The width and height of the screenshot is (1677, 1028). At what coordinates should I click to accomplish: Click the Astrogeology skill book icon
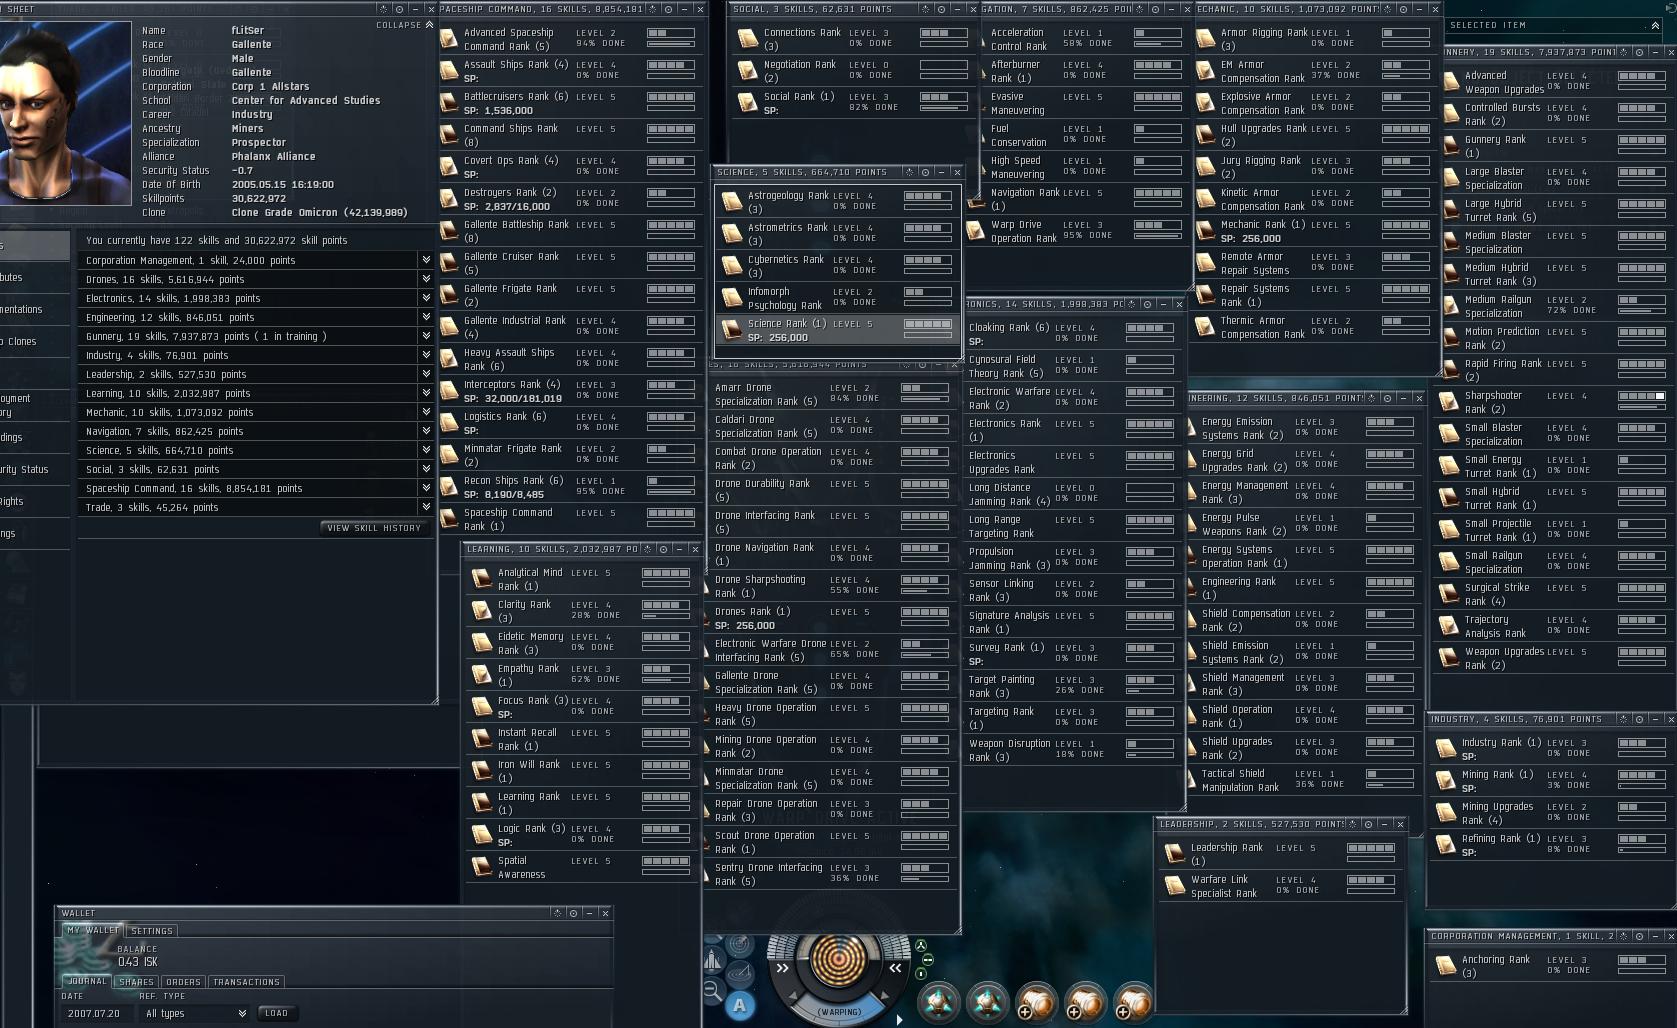pos(731,202)
